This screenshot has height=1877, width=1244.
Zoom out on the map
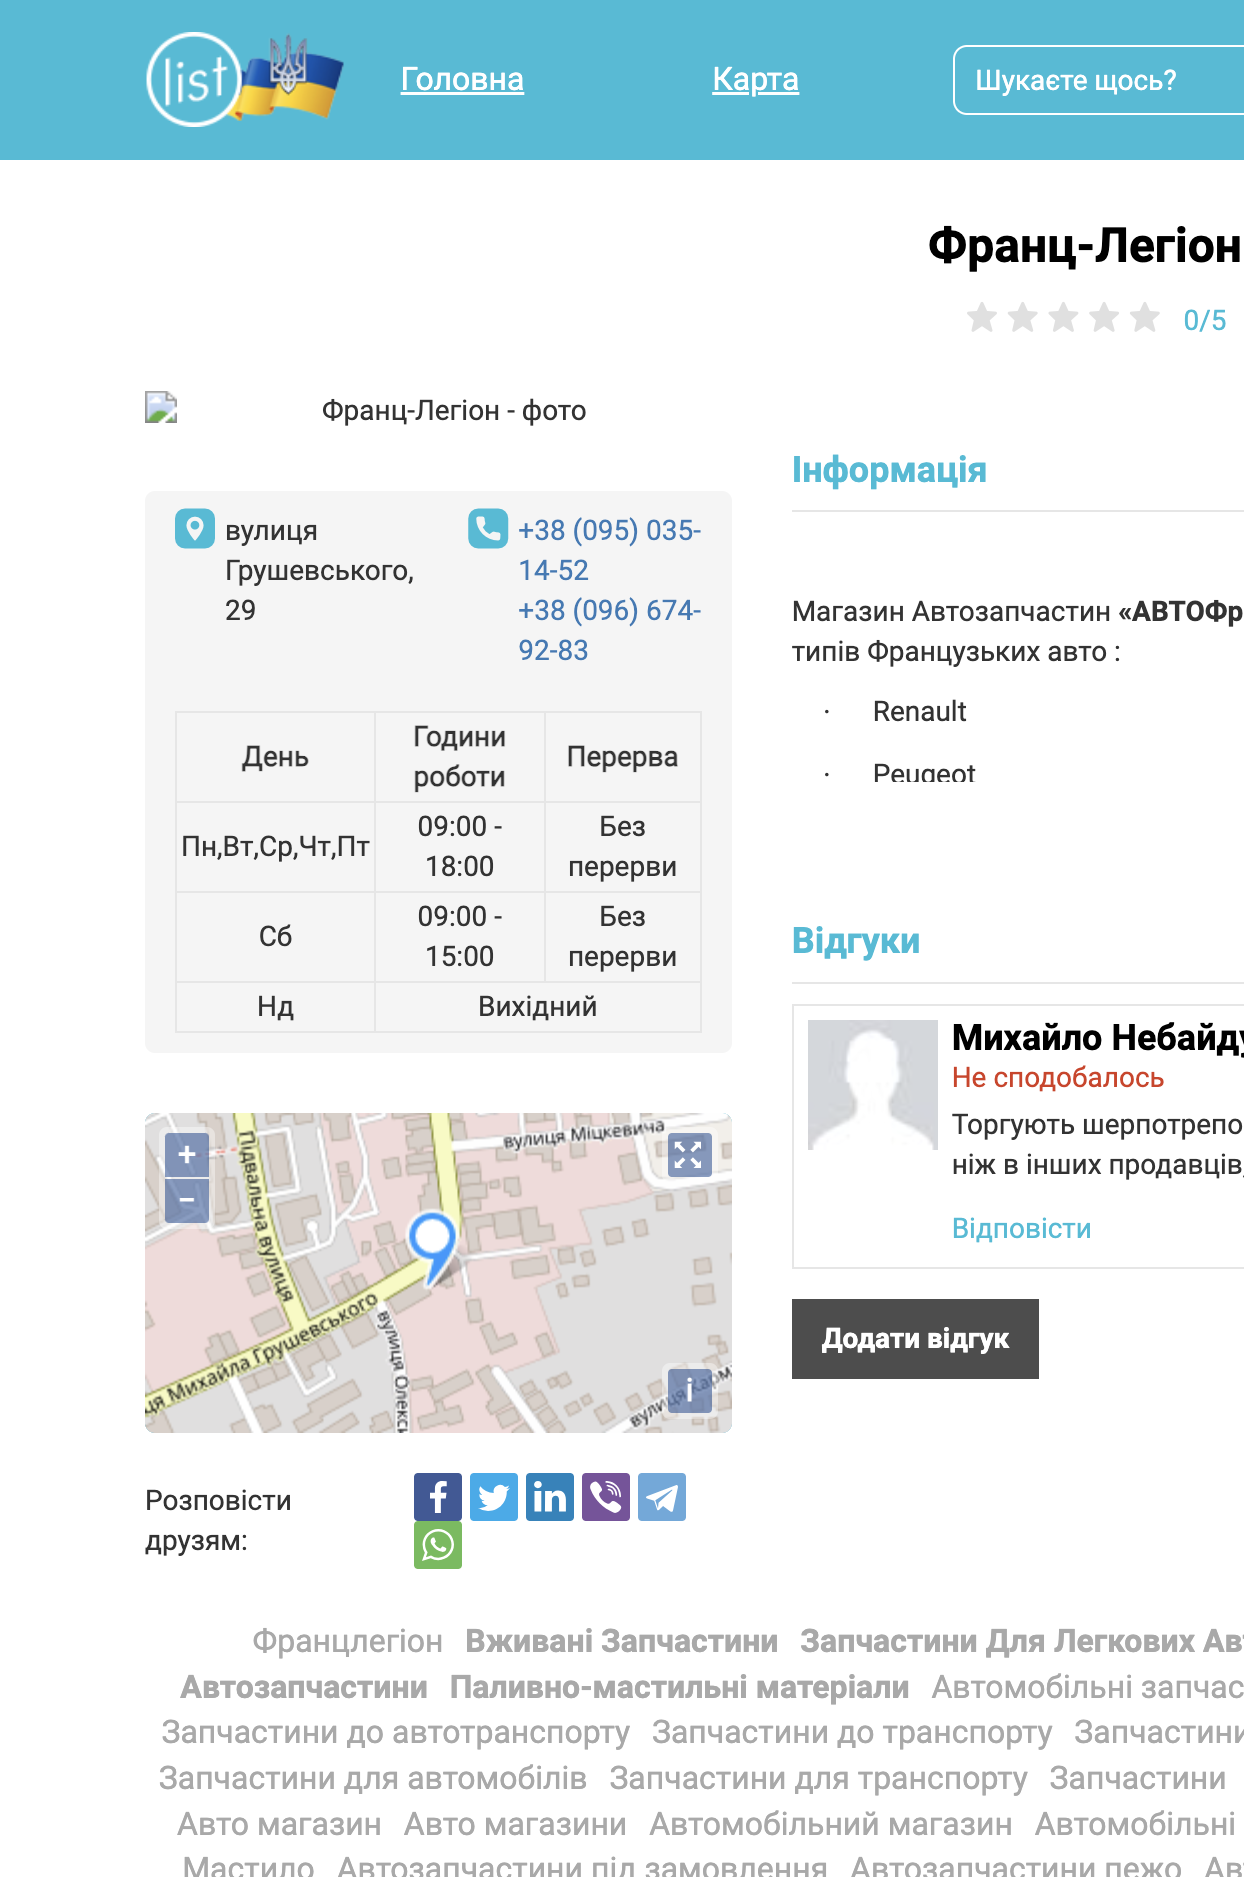pyautogui.click(x=187, y=1200)
